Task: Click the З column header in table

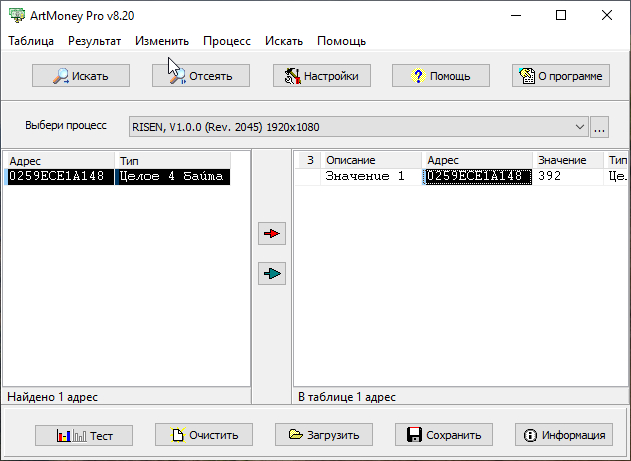Action: coord(309,160)
